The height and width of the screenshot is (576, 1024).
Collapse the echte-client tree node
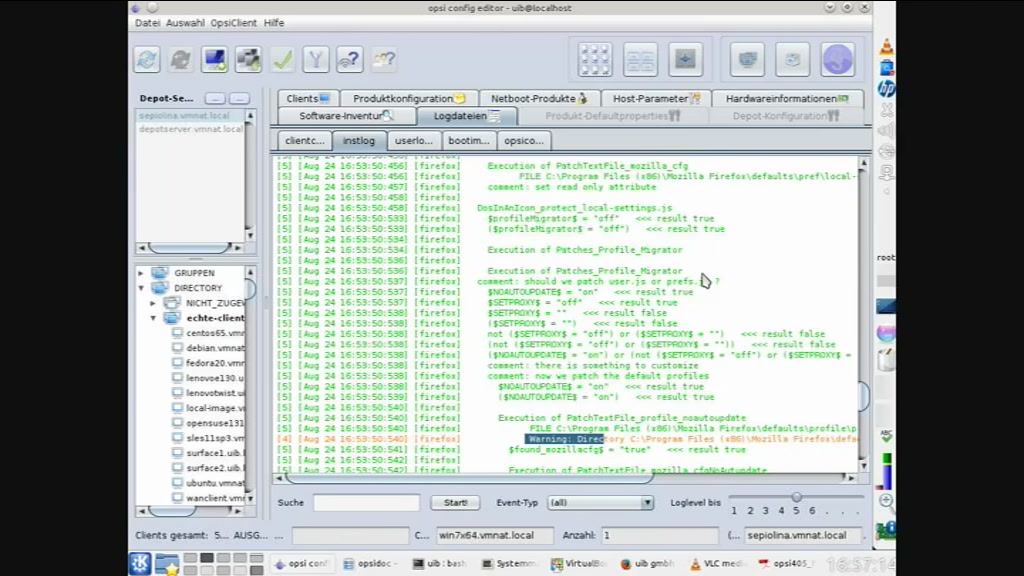[x=153, y=318]
